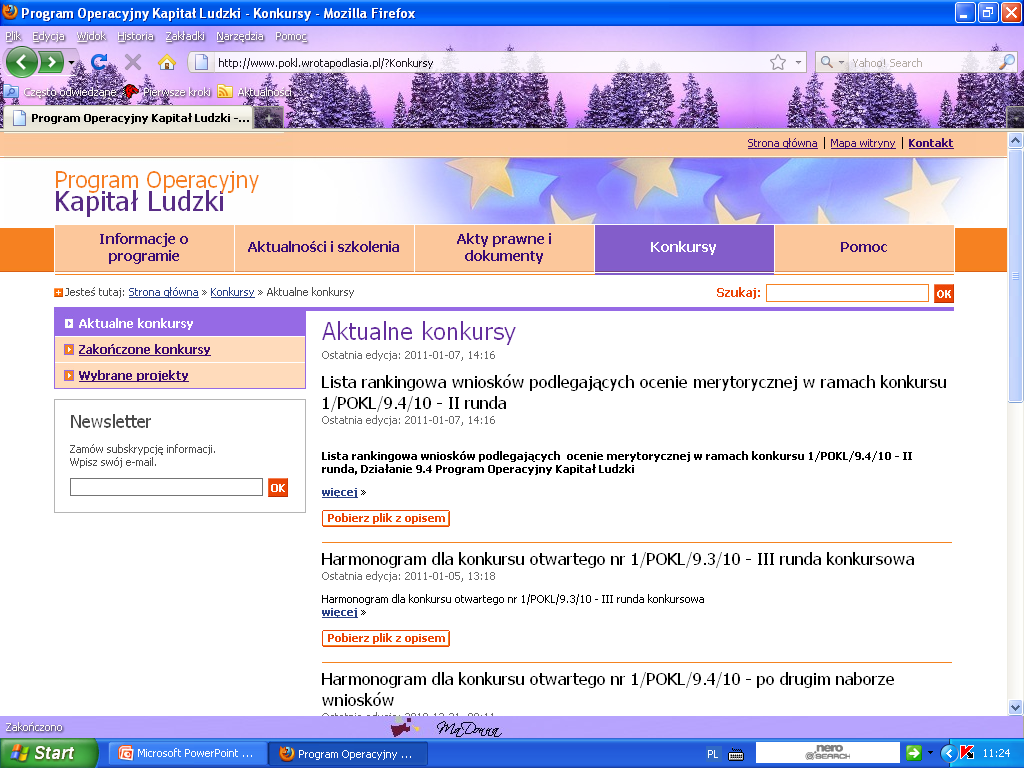Switch to Microsoft PowerPoint taskbar item
Image resolution: width=1024 pixels, height=768 pixels.
point(187,753)
